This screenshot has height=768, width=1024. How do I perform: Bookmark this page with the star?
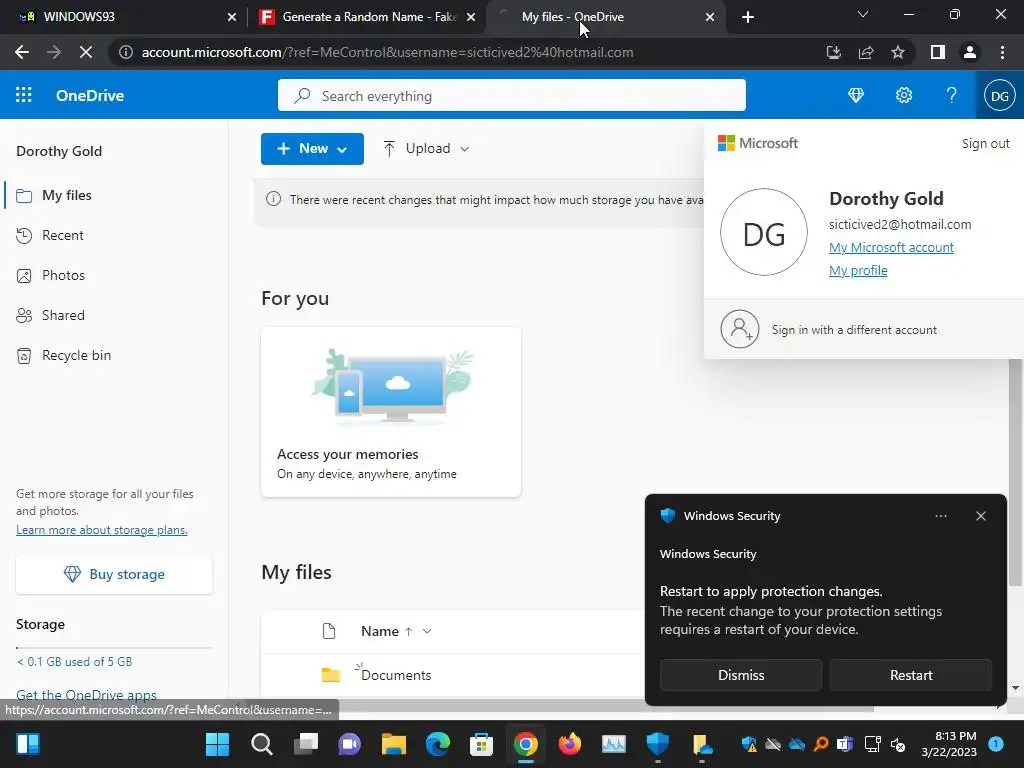(898, 52)
